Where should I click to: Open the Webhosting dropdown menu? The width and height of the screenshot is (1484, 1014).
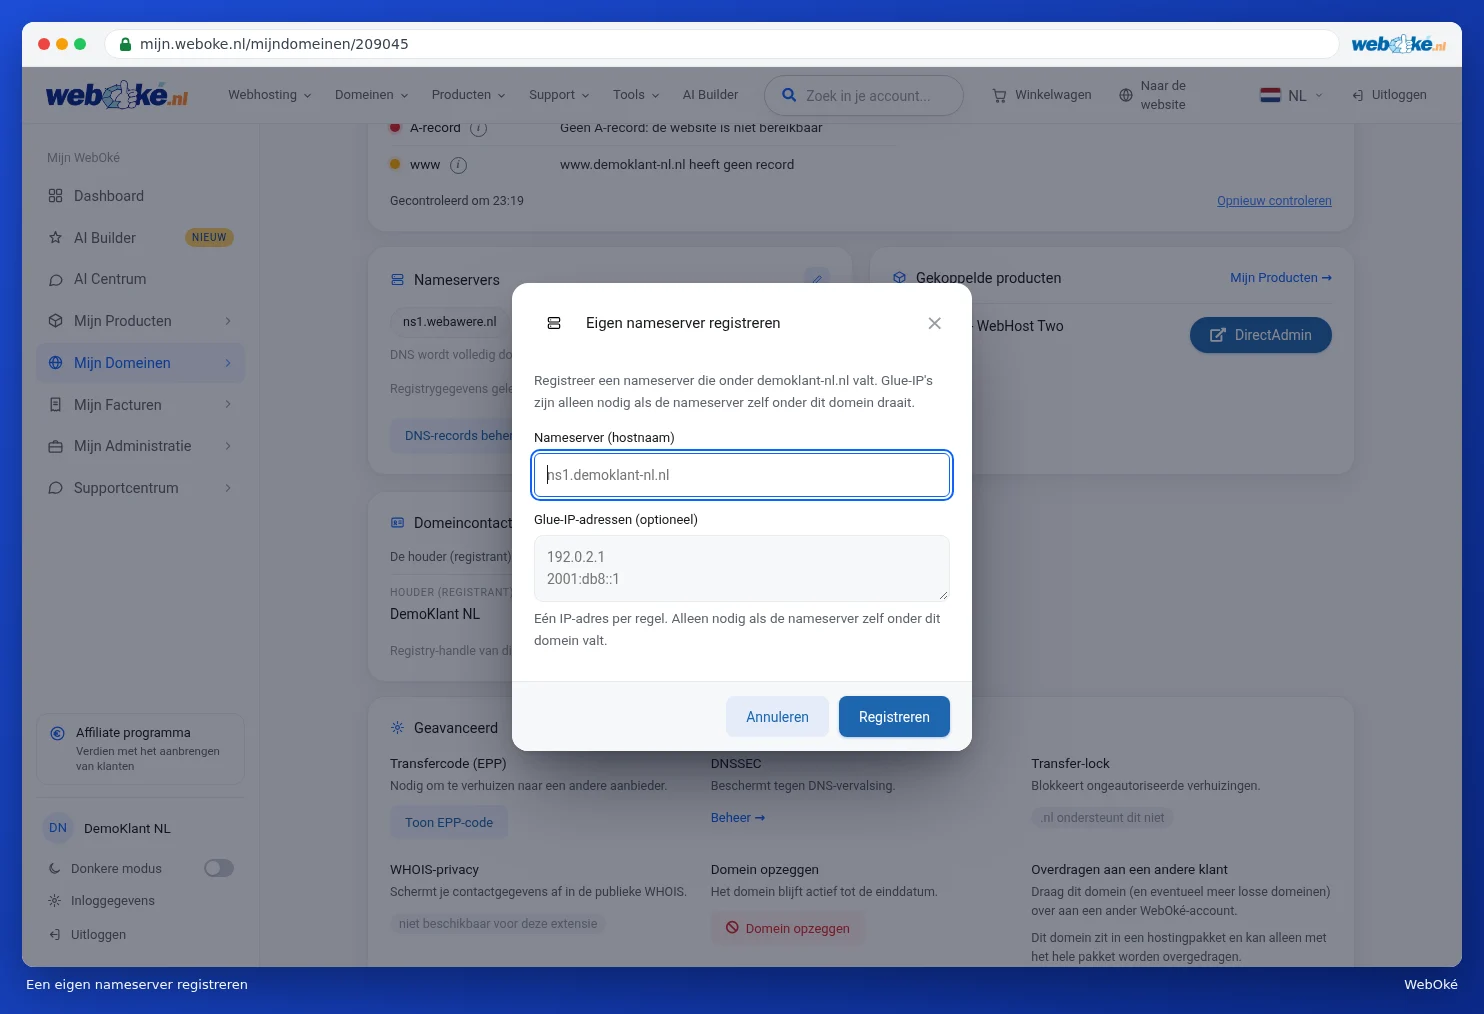pos(270,95)
